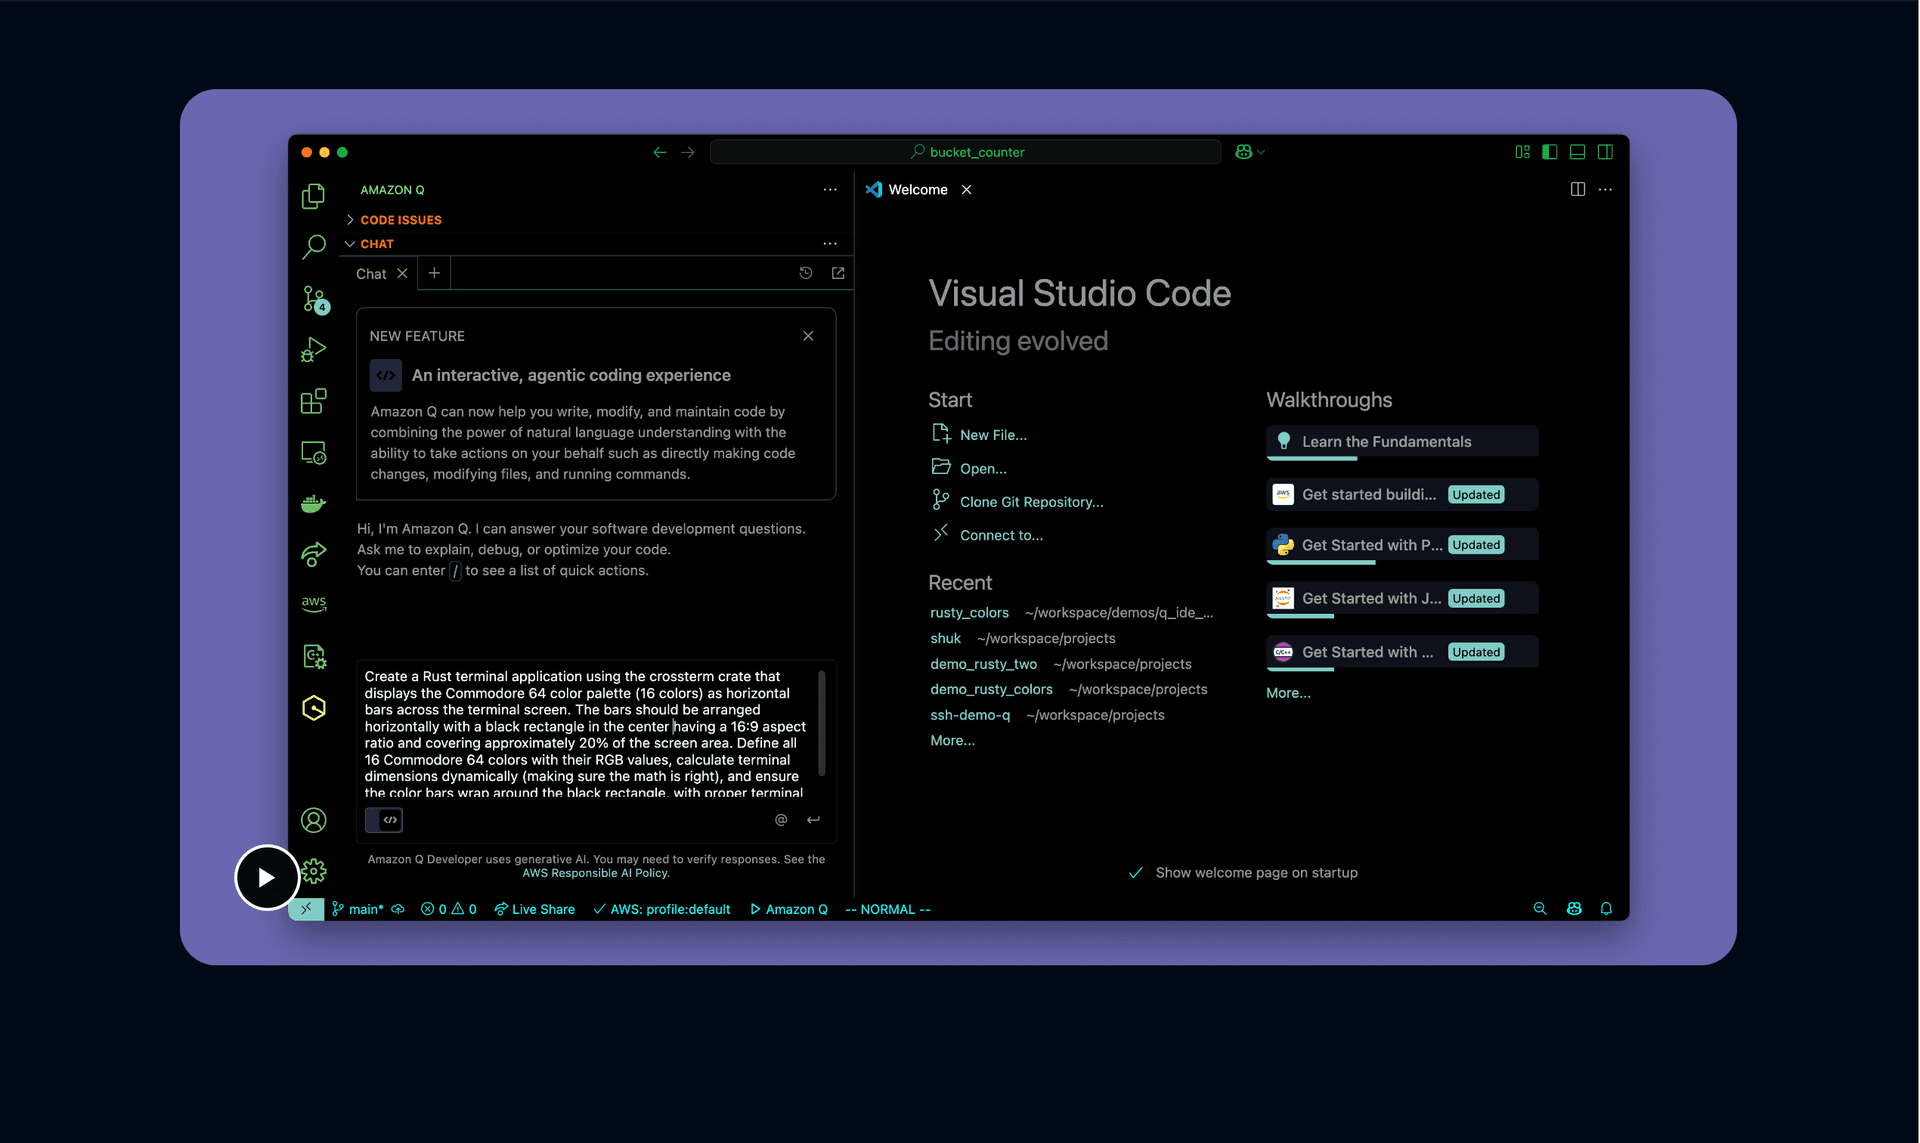Send the chat prompt with enter icon
Viewport: 1920px width, 1143px height.
tap(814, 820)
